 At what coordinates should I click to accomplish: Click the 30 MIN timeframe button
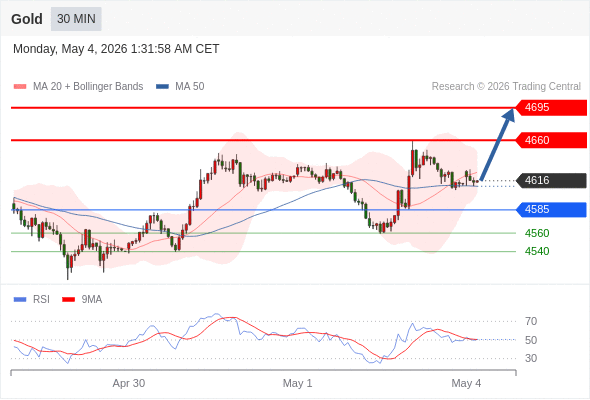[x=76, y=19]
